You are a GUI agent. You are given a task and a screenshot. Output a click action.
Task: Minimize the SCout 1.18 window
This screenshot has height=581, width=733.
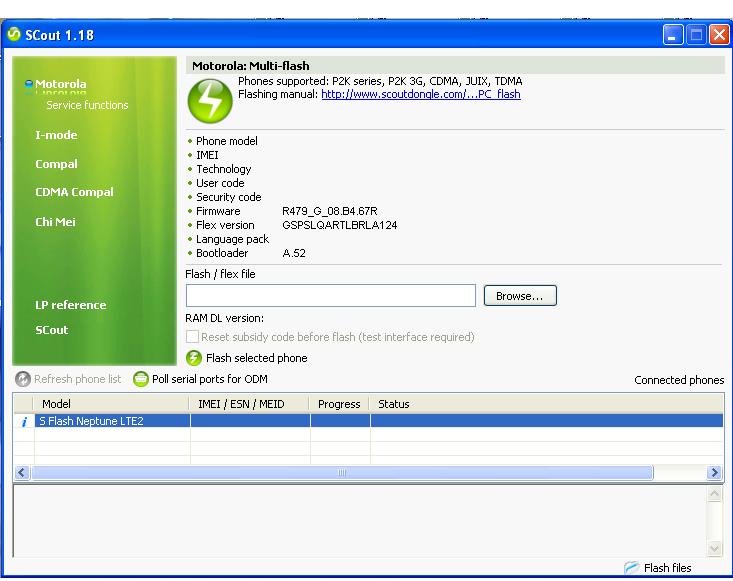coord(673,35)
